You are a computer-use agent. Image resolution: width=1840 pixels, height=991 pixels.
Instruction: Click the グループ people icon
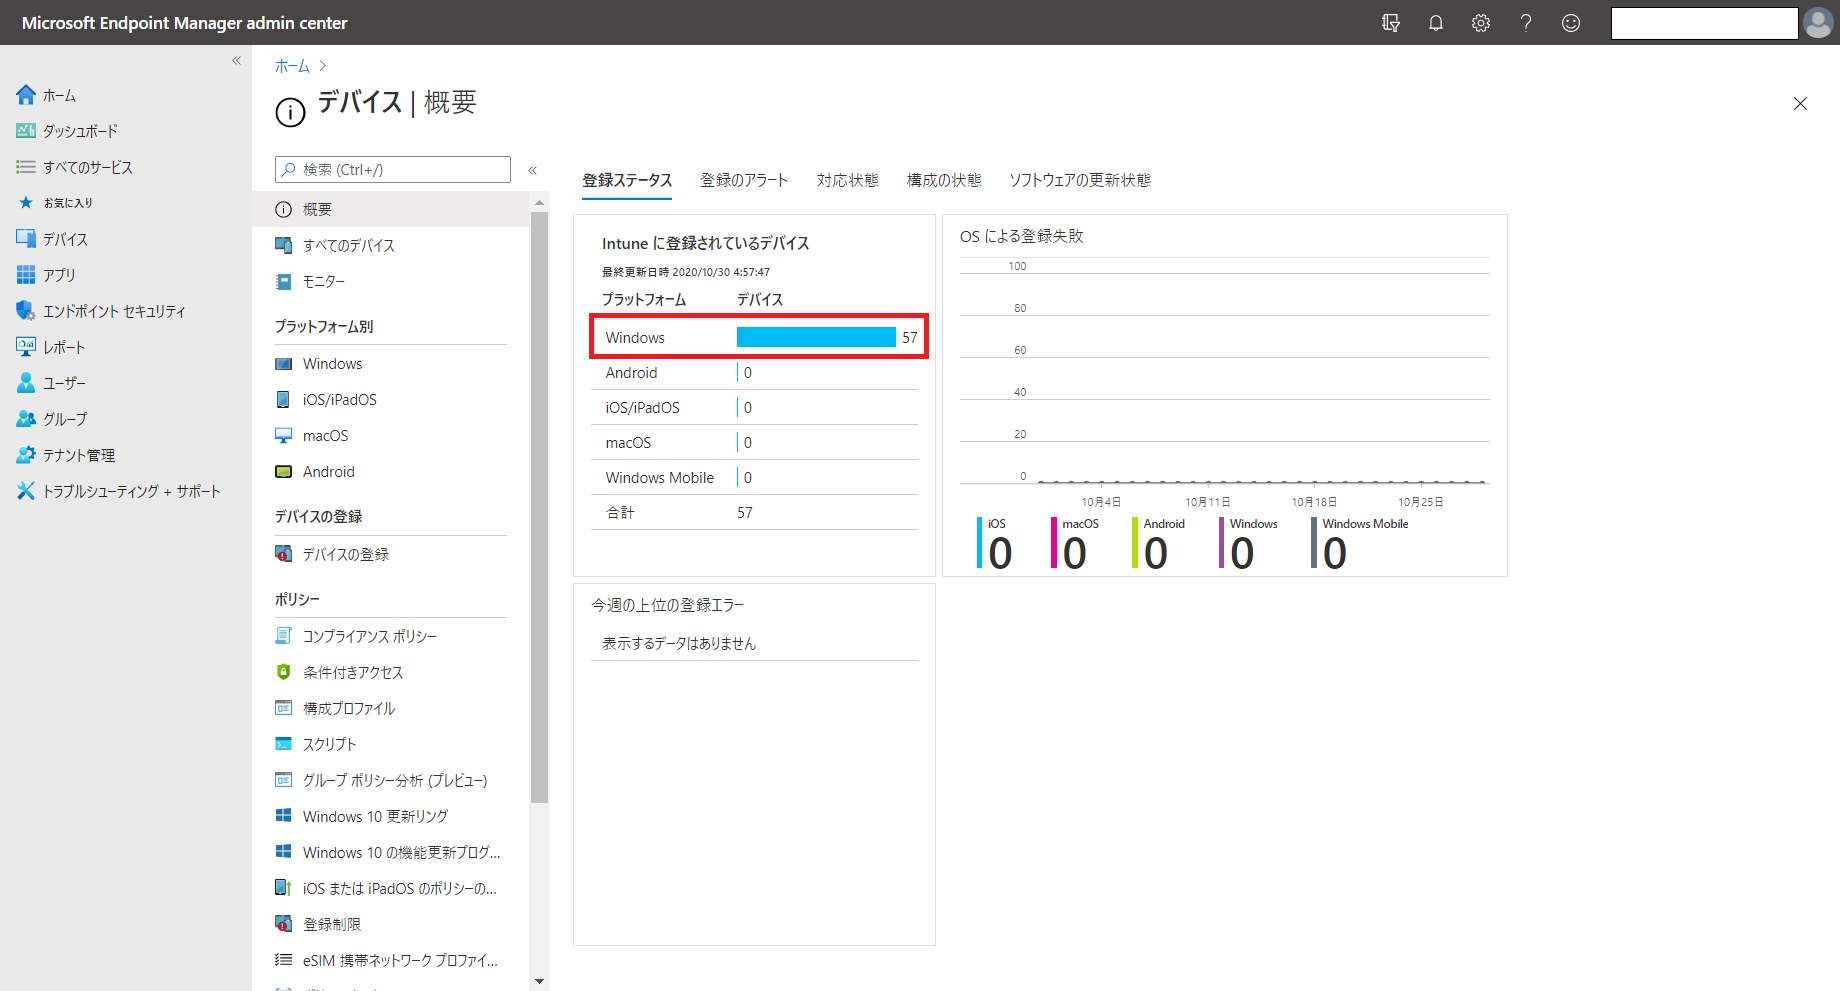[26, 419]
